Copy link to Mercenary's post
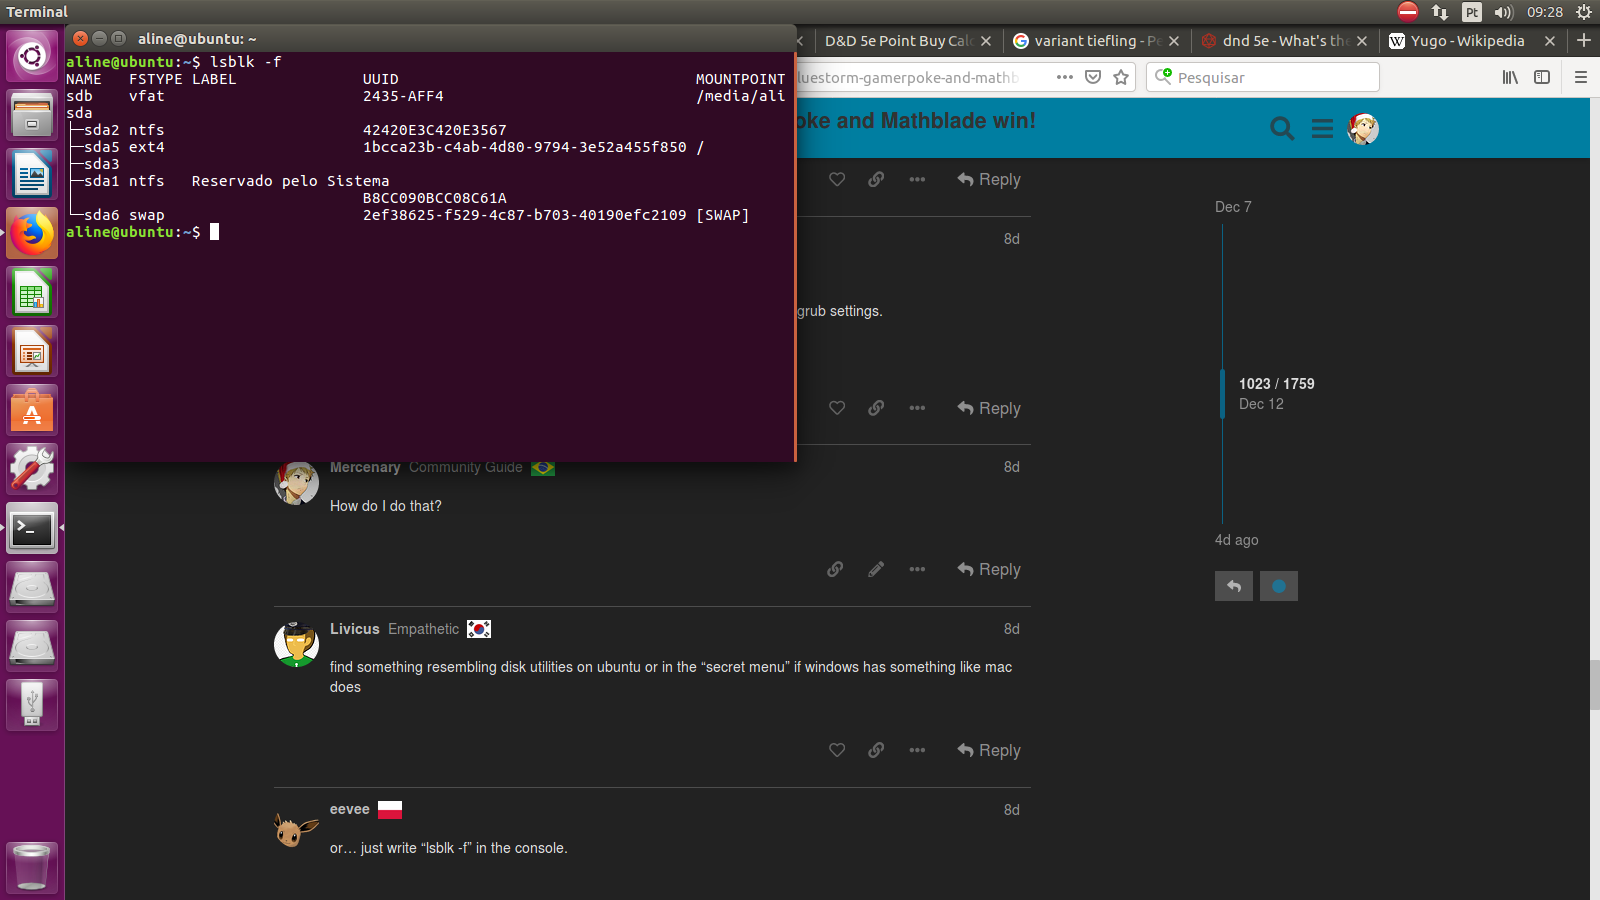The width and height of the screenshot is (1600, 900). (x=835, y=569)
